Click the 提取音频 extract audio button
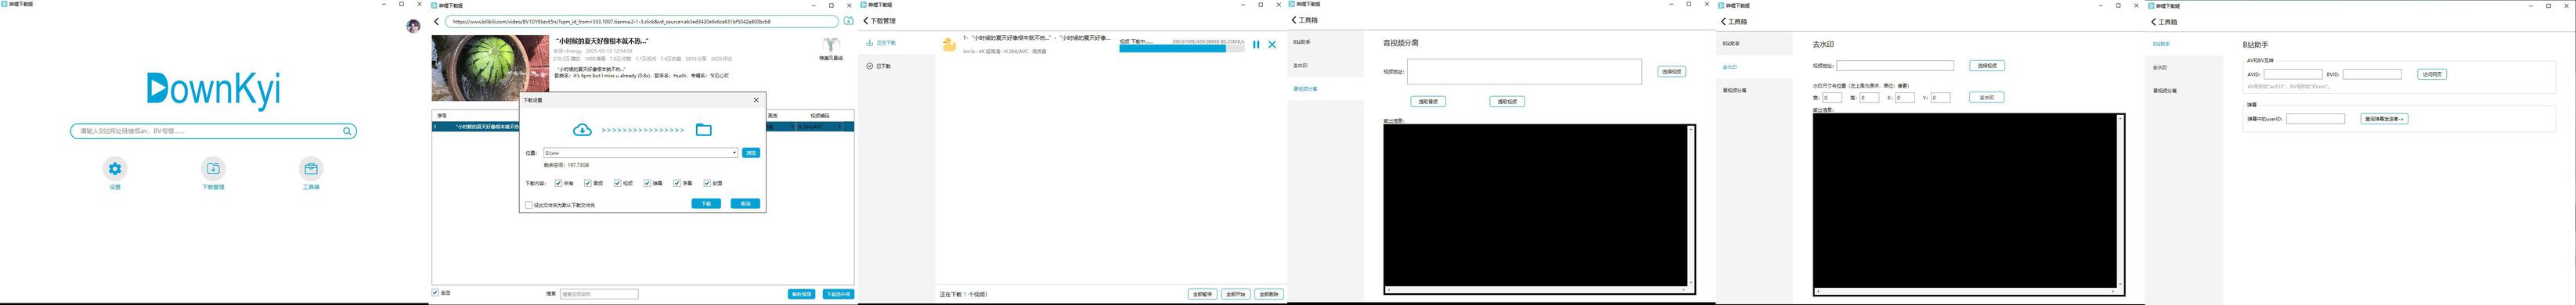2576x305 pixels. coord(1427,102)
